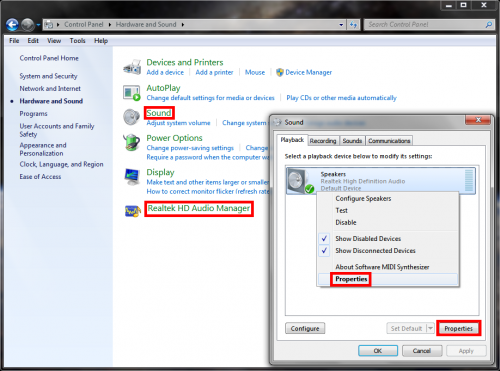Open Display heading link
This screenshot has width=500, height=371.
(160, 172)
